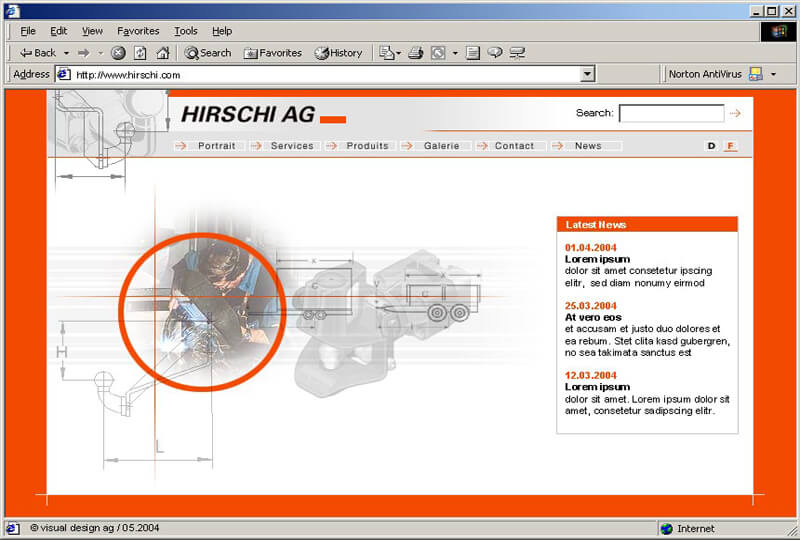The height and width of the screenshot is (540, 800).
Task: Click the network computer toolbar icon
Action: pyautogui.click(x=517, y=53)
